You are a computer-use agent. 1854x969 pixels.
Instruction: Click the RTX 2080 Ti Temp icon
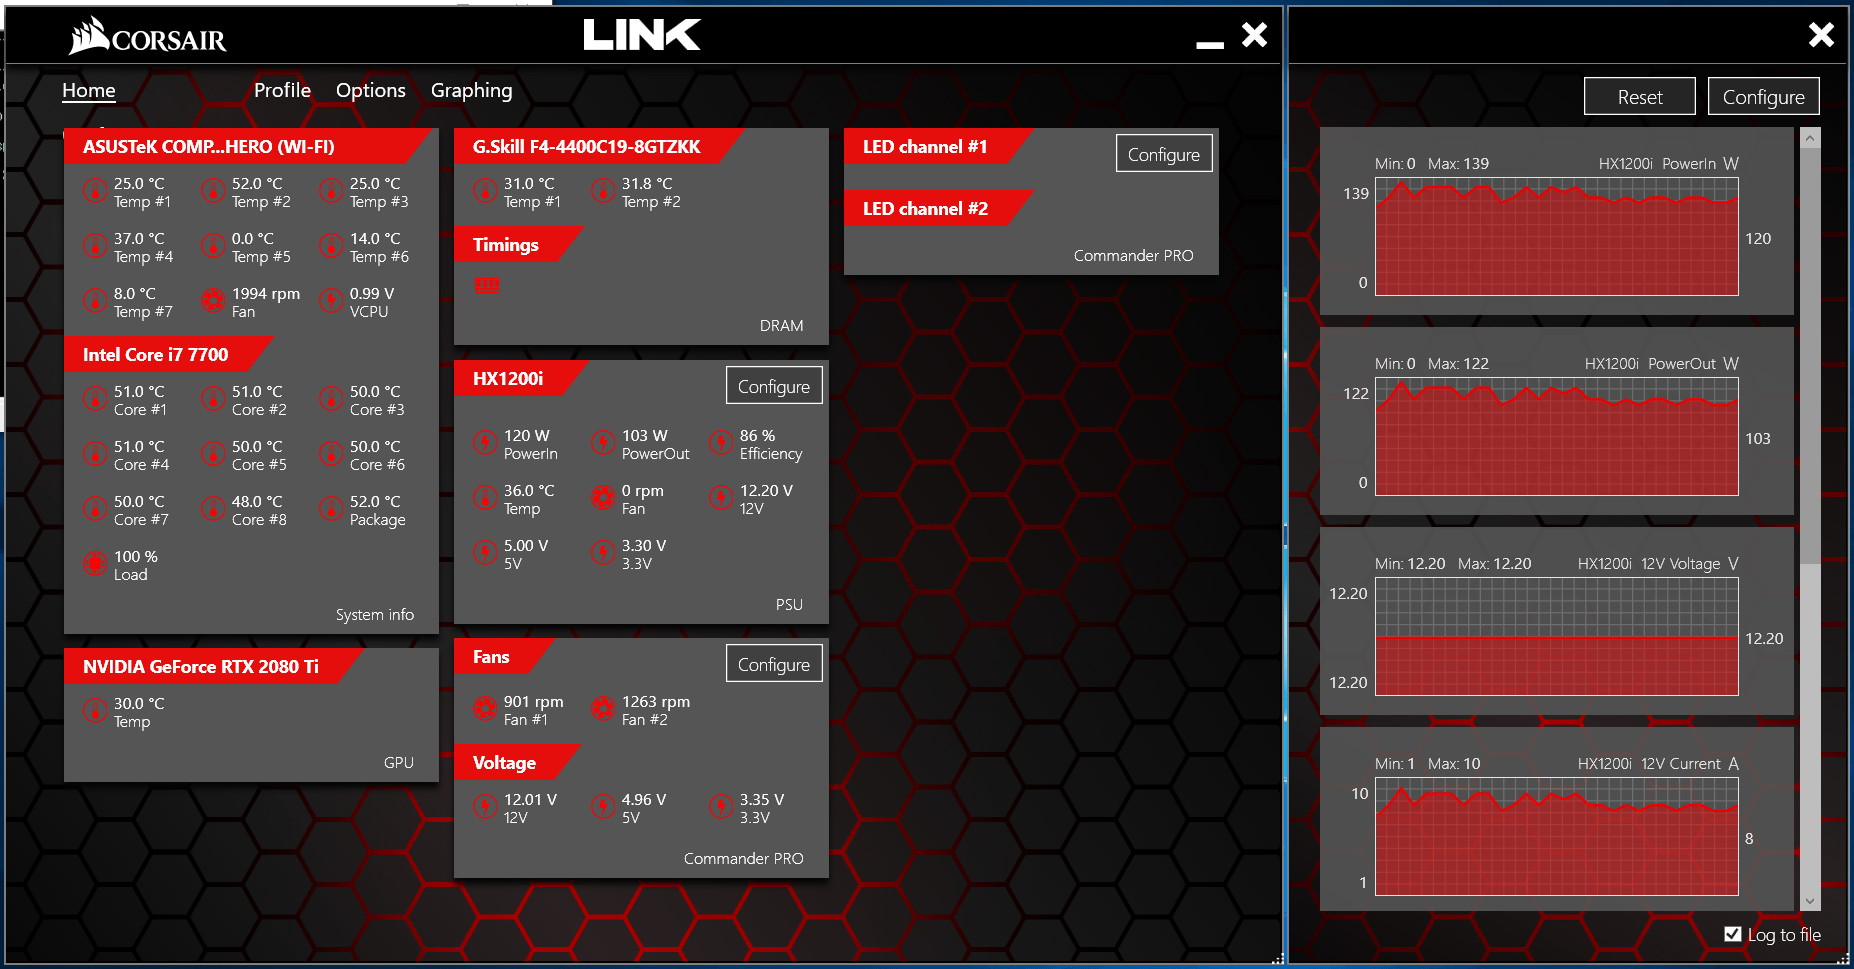click(x=95, y=710)
